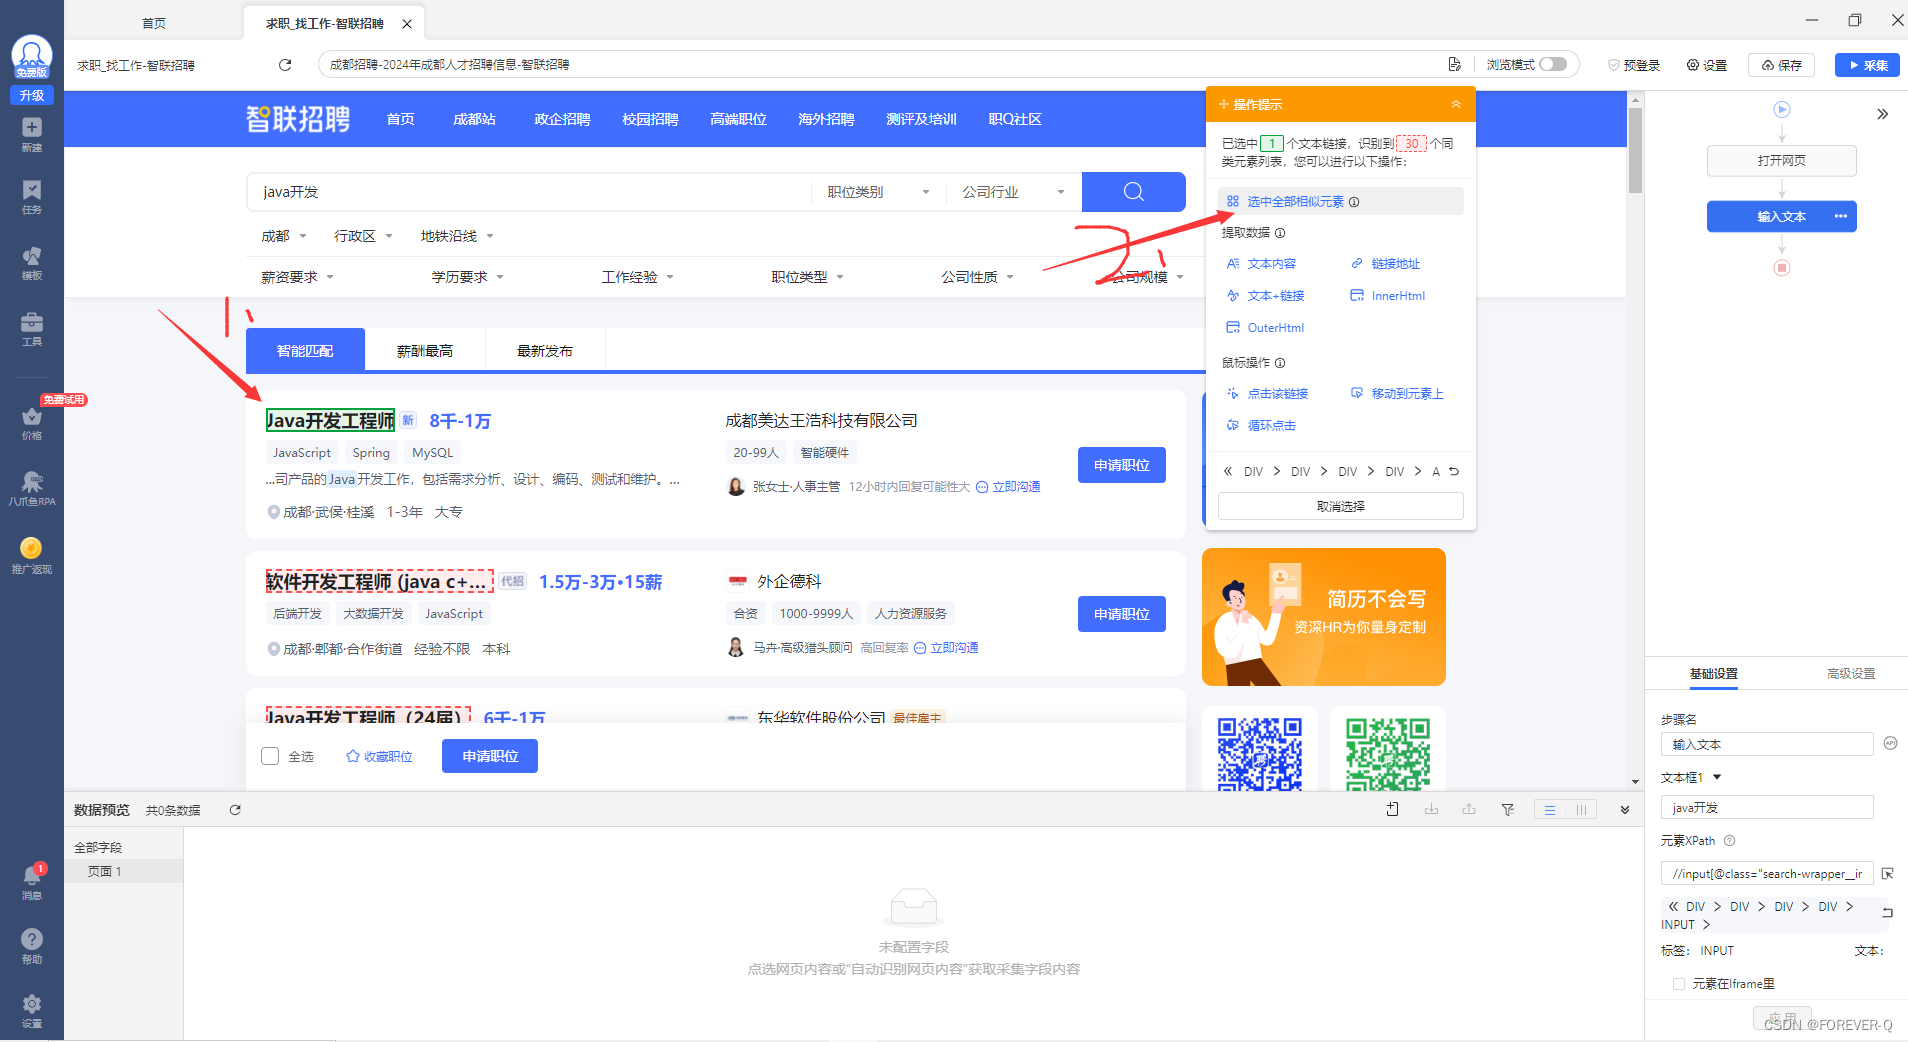Image resolution: width=1908 pixels, height=1042 pixels.
Task: Switch to the 高级设置 tab
Action: pos(1851,674)
